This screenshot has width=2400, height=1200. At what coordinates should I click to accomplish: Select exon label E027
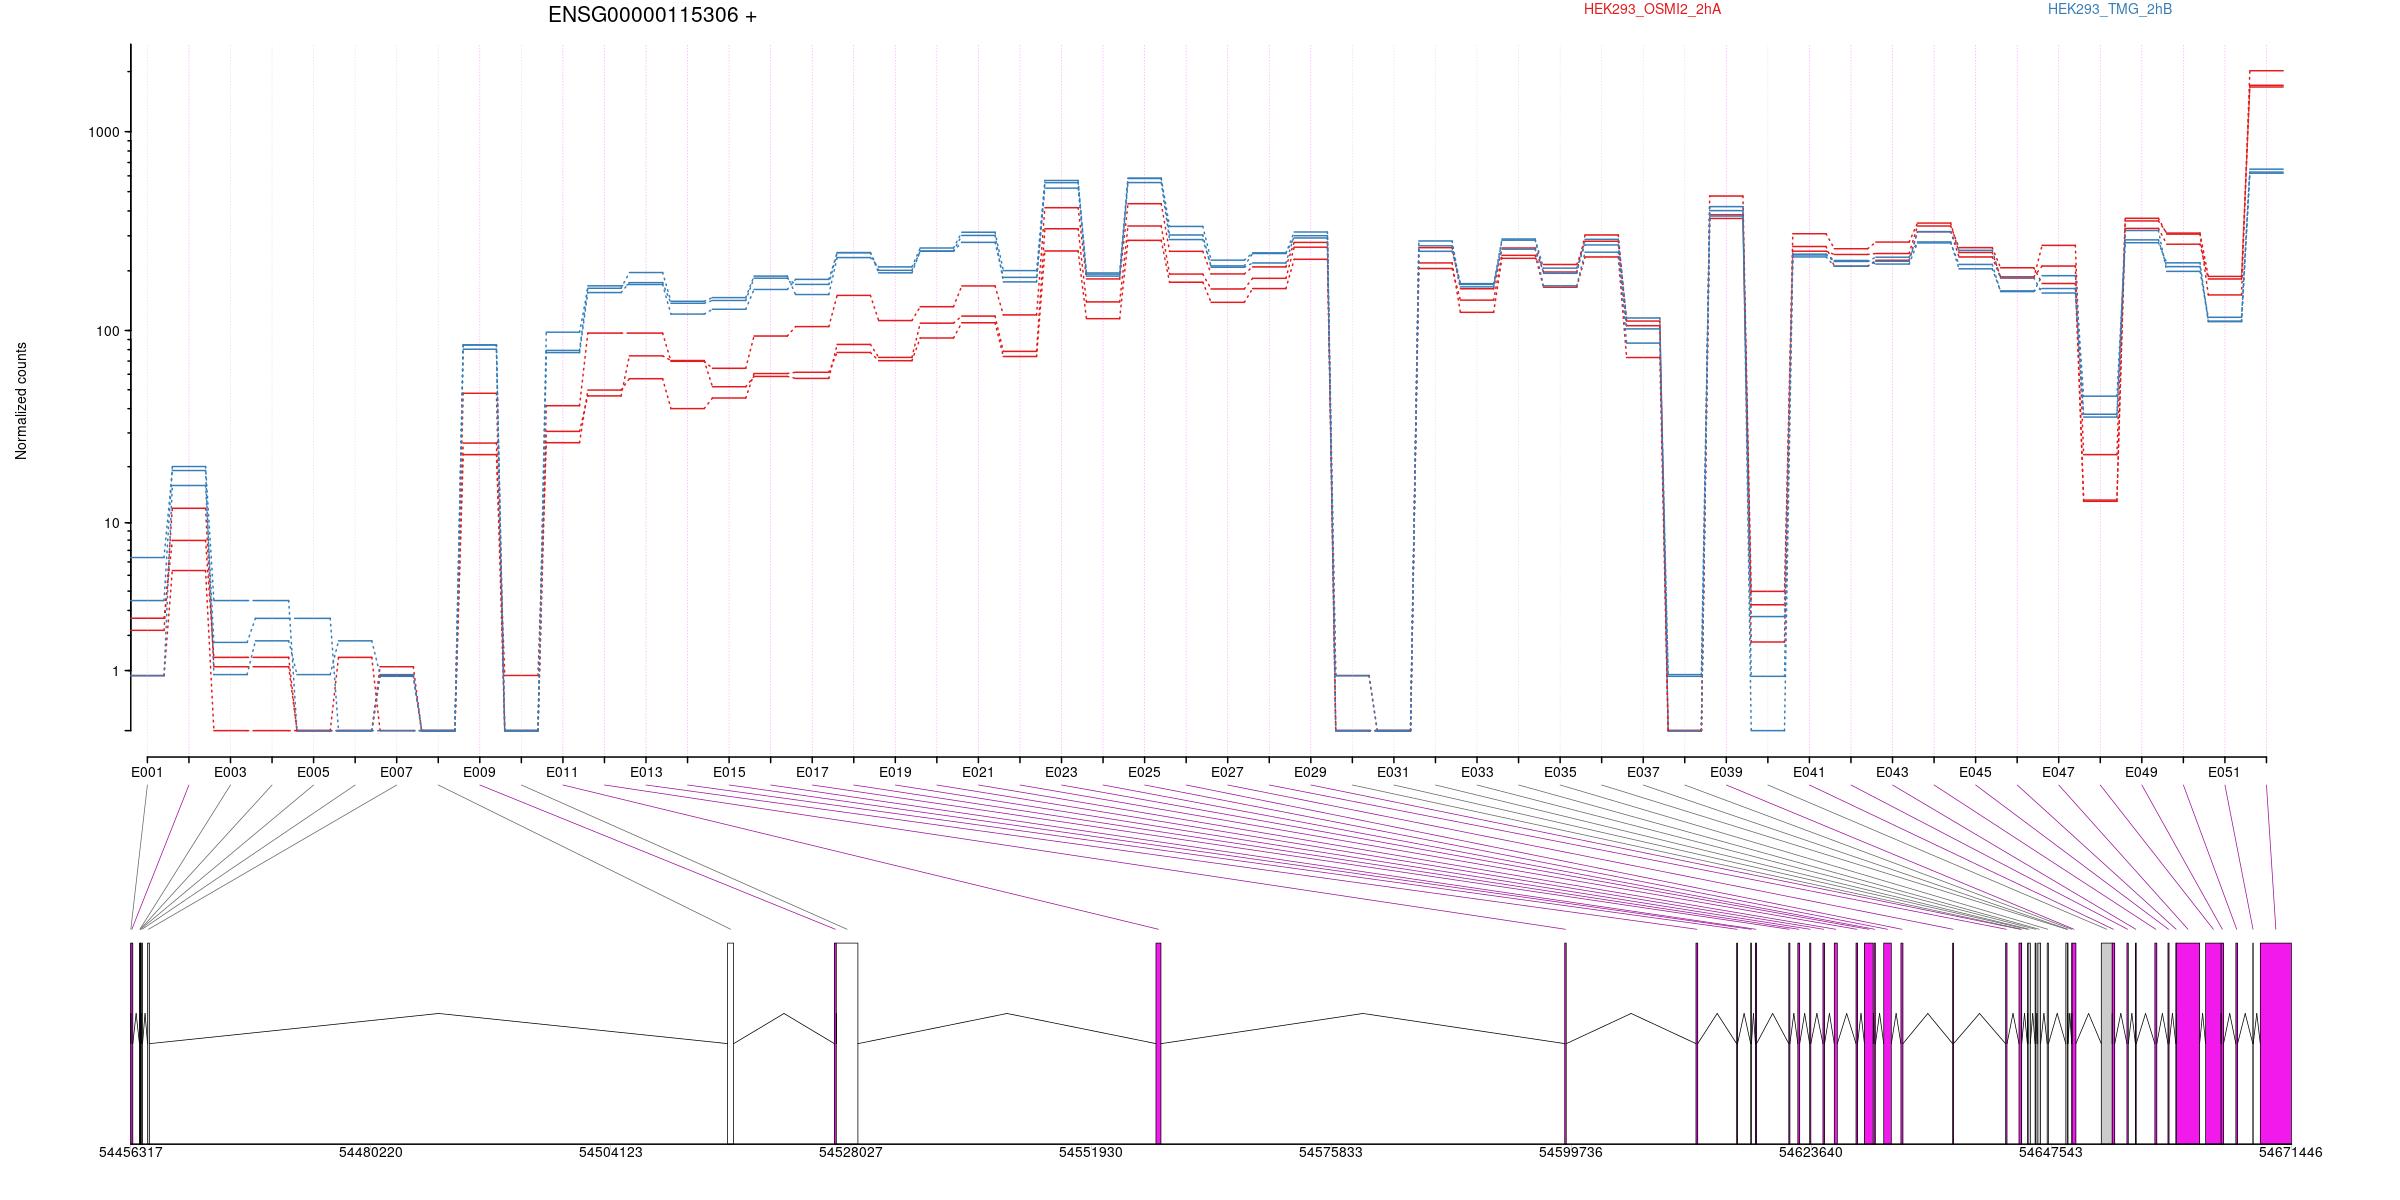tap(1227, 772)
